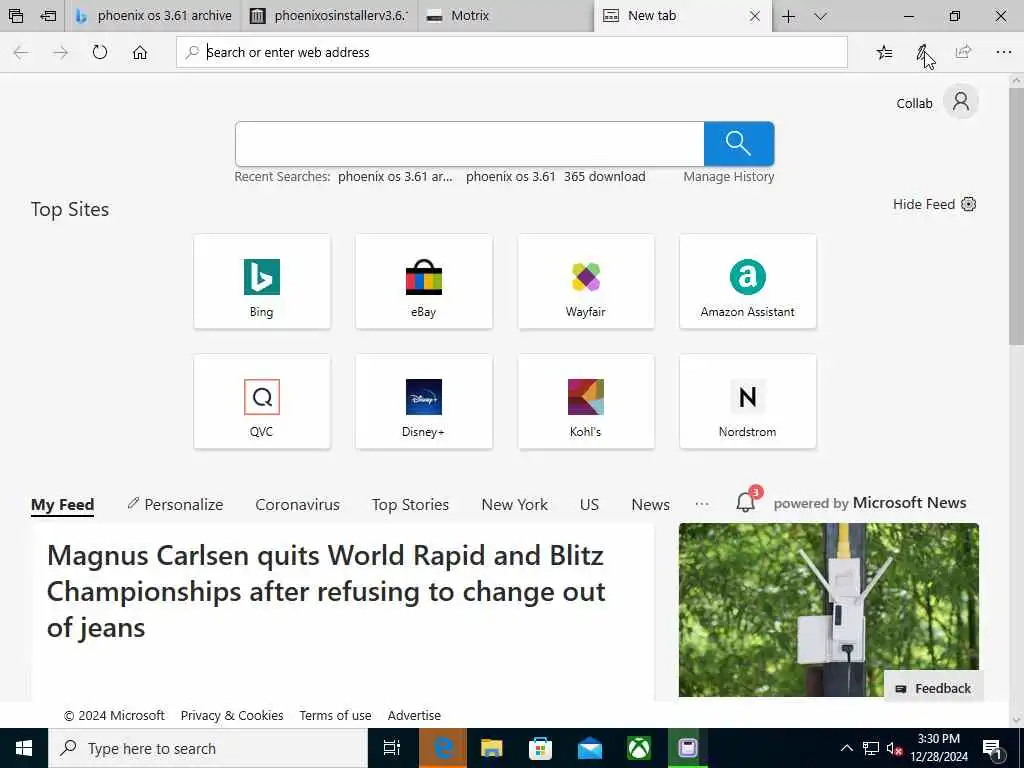Open the Xbox app from taskbar
Image resolution: width=1024 pixels, height=768 pixels.
(x=639, y=748)
